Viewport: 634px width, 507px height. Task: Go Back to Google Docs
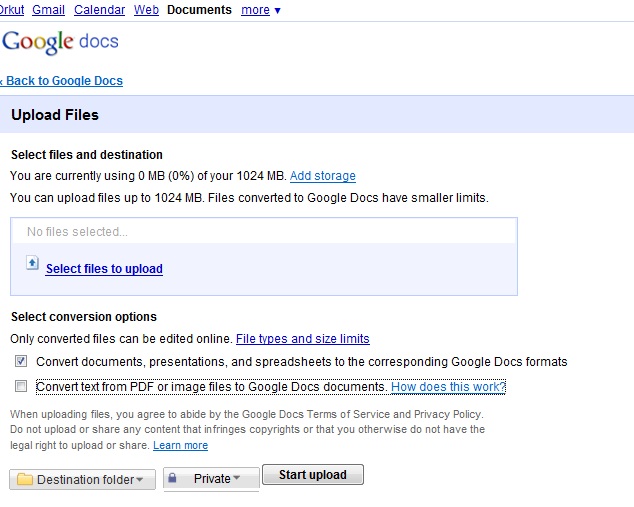(61, 81)
